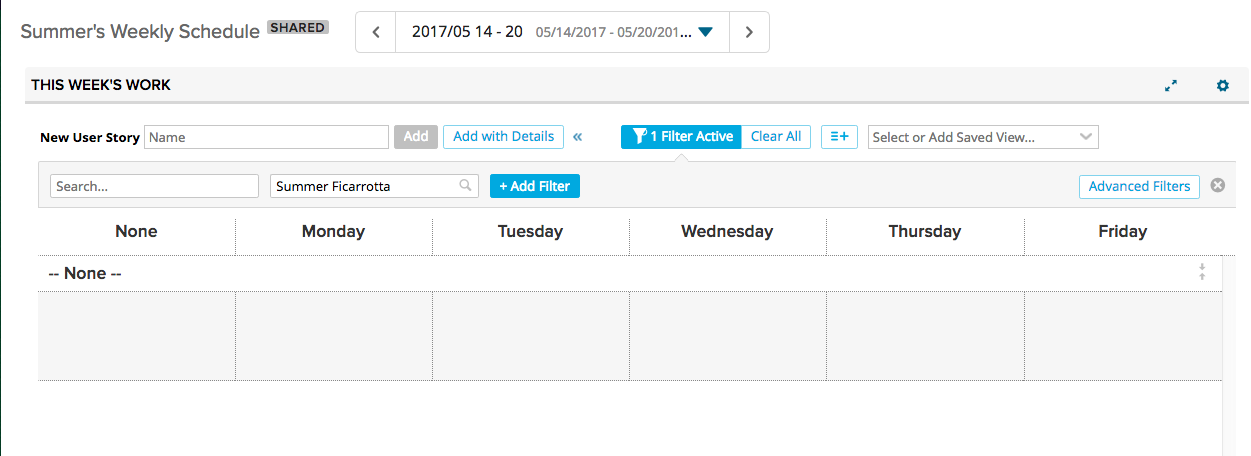Click the Search field in the filter bar
The width and height of the screenshot is (1251, 456).
coord(155,186)
